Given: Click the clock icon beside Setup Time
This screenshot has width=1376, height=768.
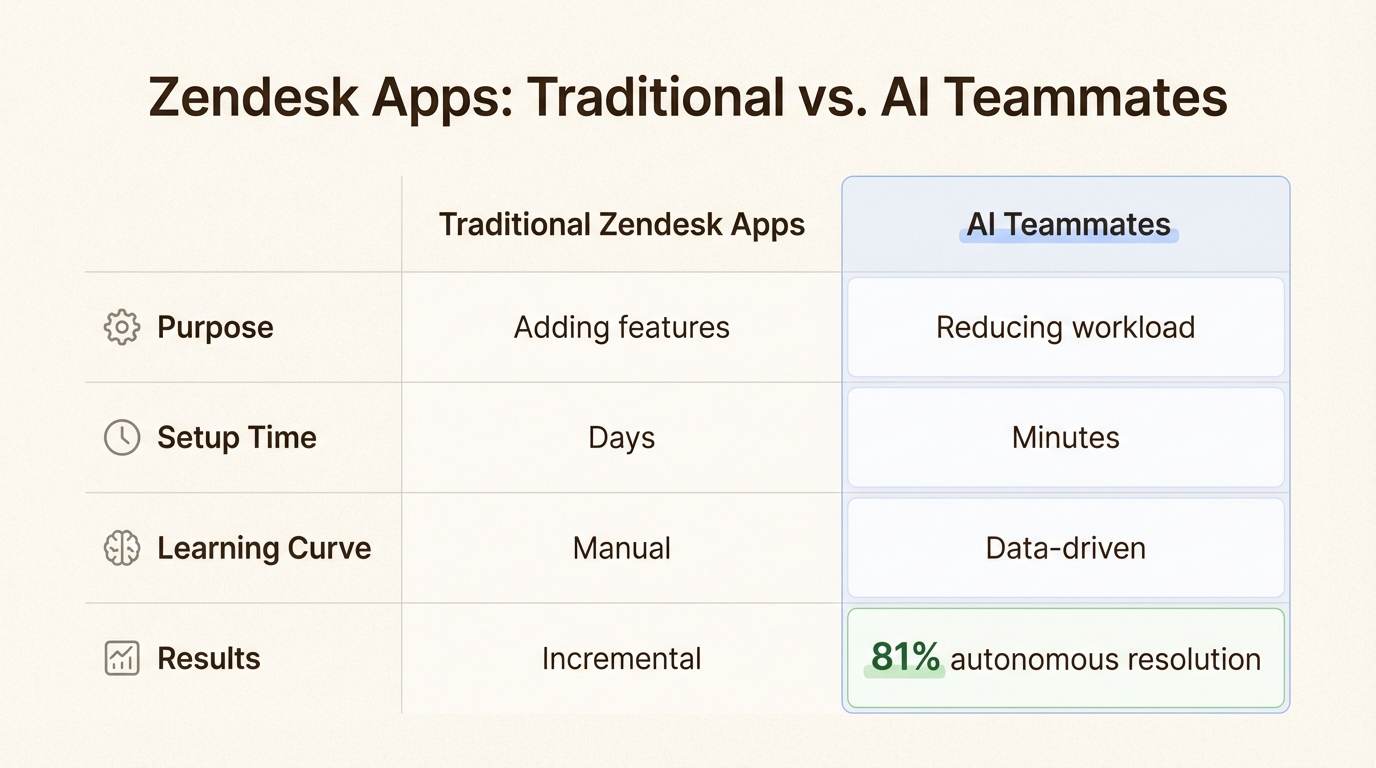Looking at the screenshot, I should click(x=122, y=437).
